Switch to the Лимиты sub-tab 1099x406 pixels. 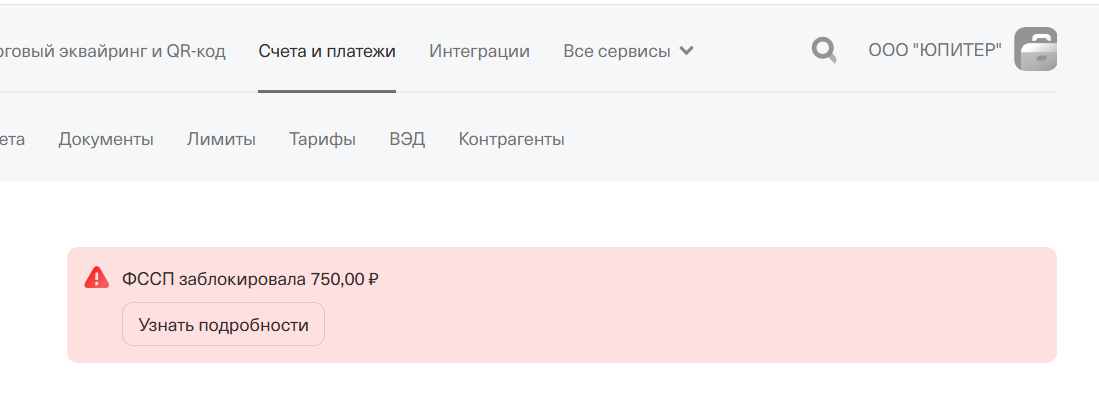click(x=221, y=139)
